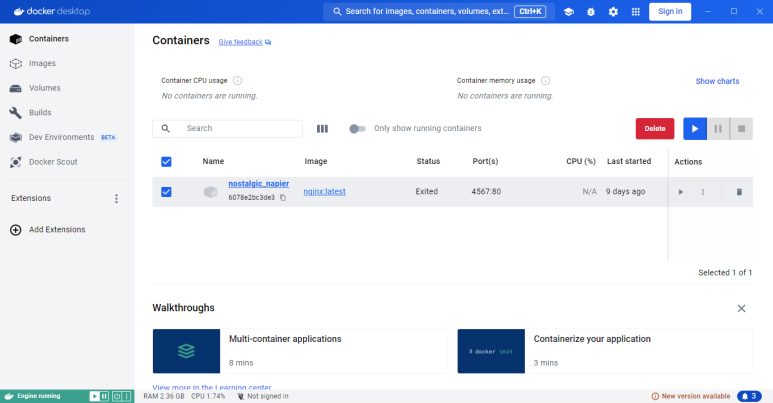This screenshot has height=403, width=773.
Task: Open the Troubleshoot bug icon
Action: pos(591,12)
